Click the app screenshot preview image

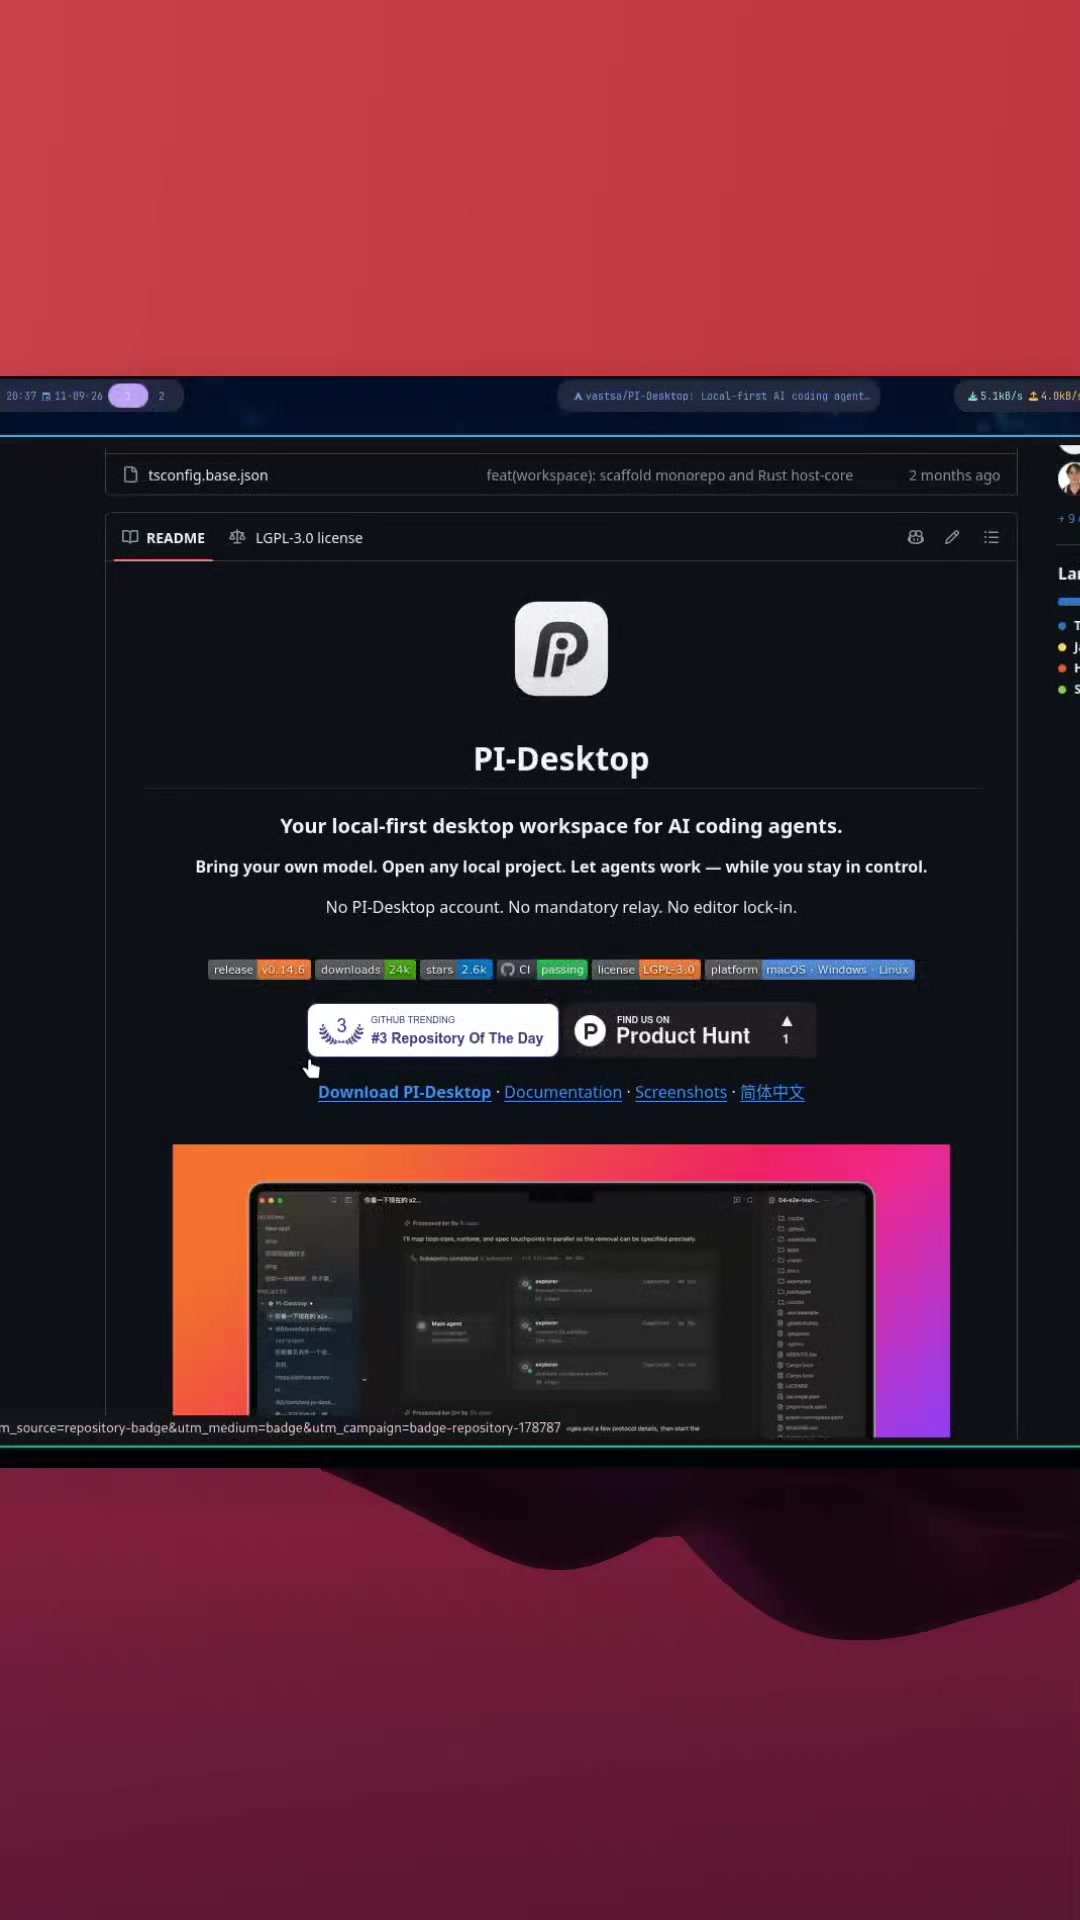click(x=561, y=1290)
